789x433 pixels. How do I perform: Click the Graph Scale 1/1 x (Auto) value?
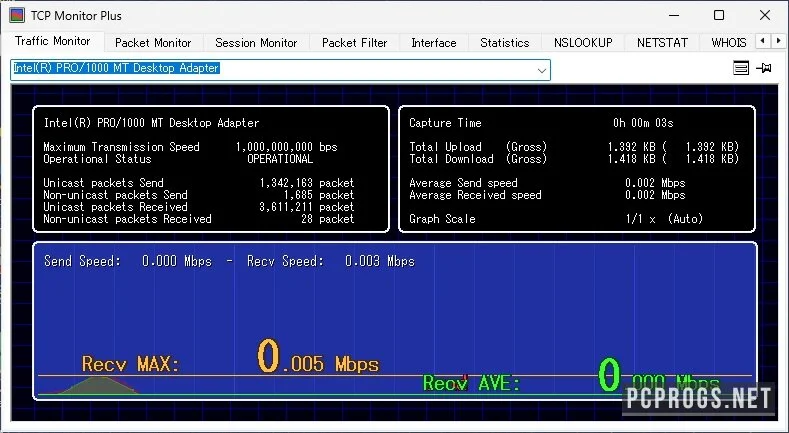tap(664, 219)
